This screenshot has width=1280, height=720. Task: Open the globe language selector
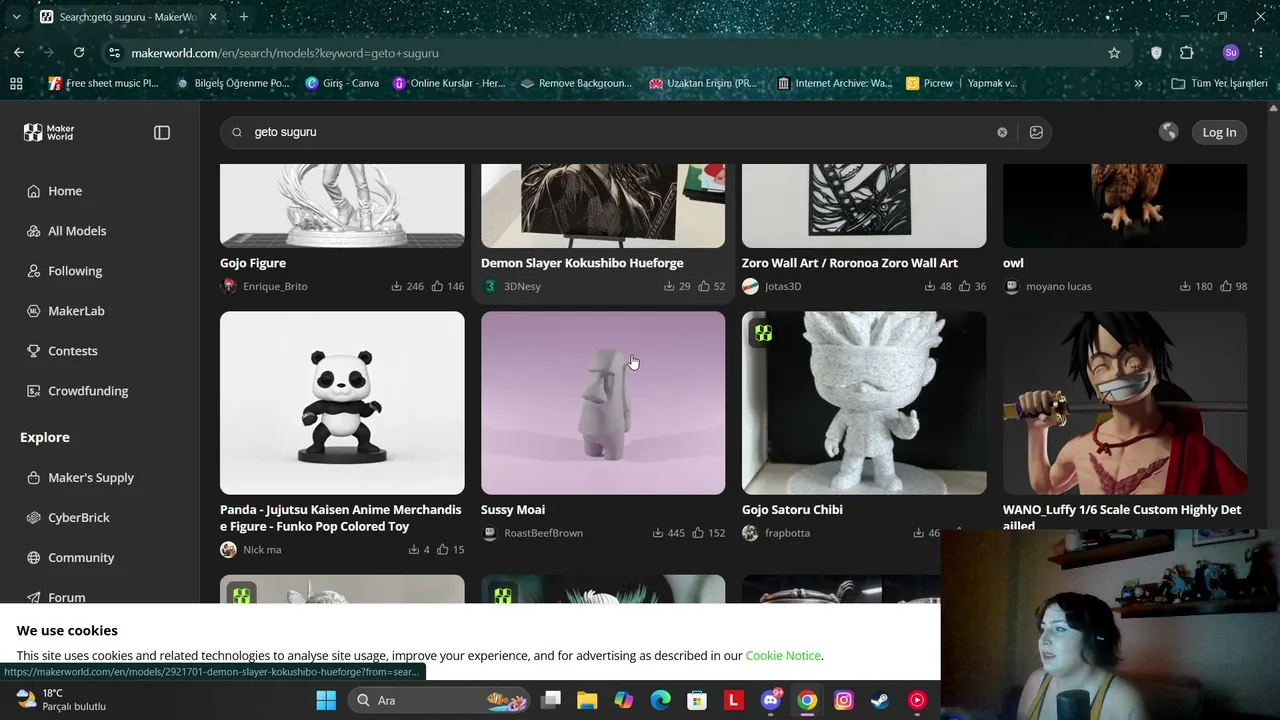1168,132
